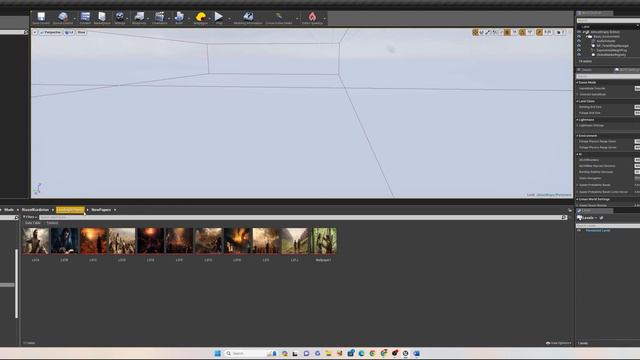
Task: Open View Options in content browser
Action: point(558,343)
